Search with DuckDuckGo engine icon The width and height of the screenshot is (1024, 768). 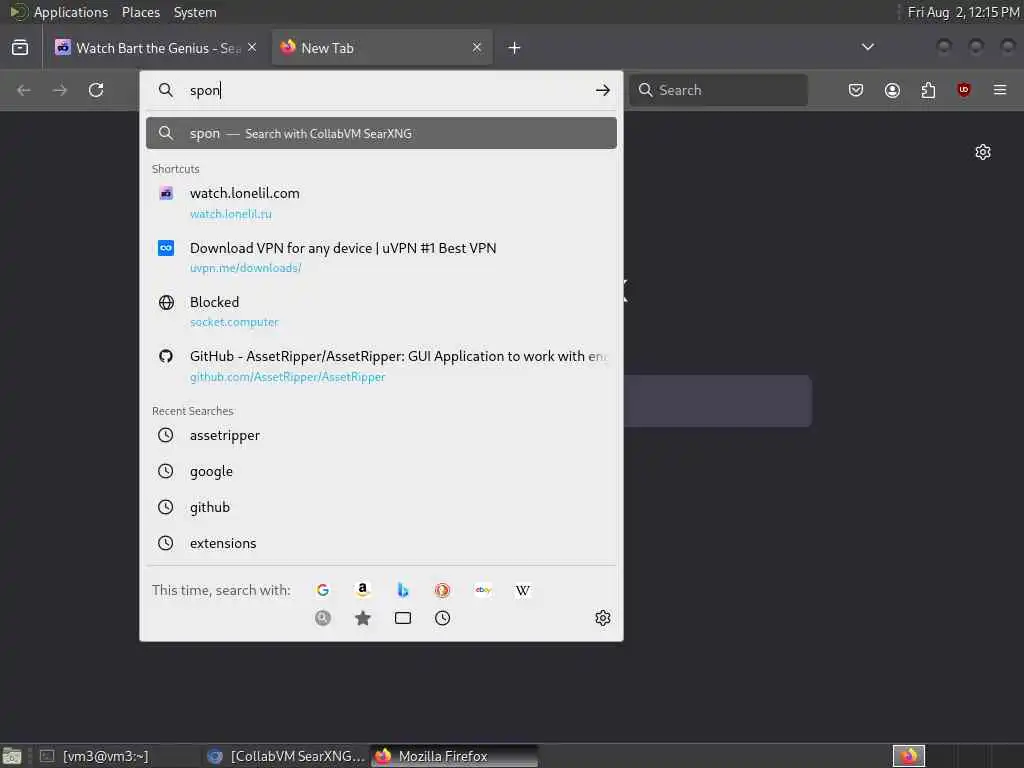(x=442, y=590)
